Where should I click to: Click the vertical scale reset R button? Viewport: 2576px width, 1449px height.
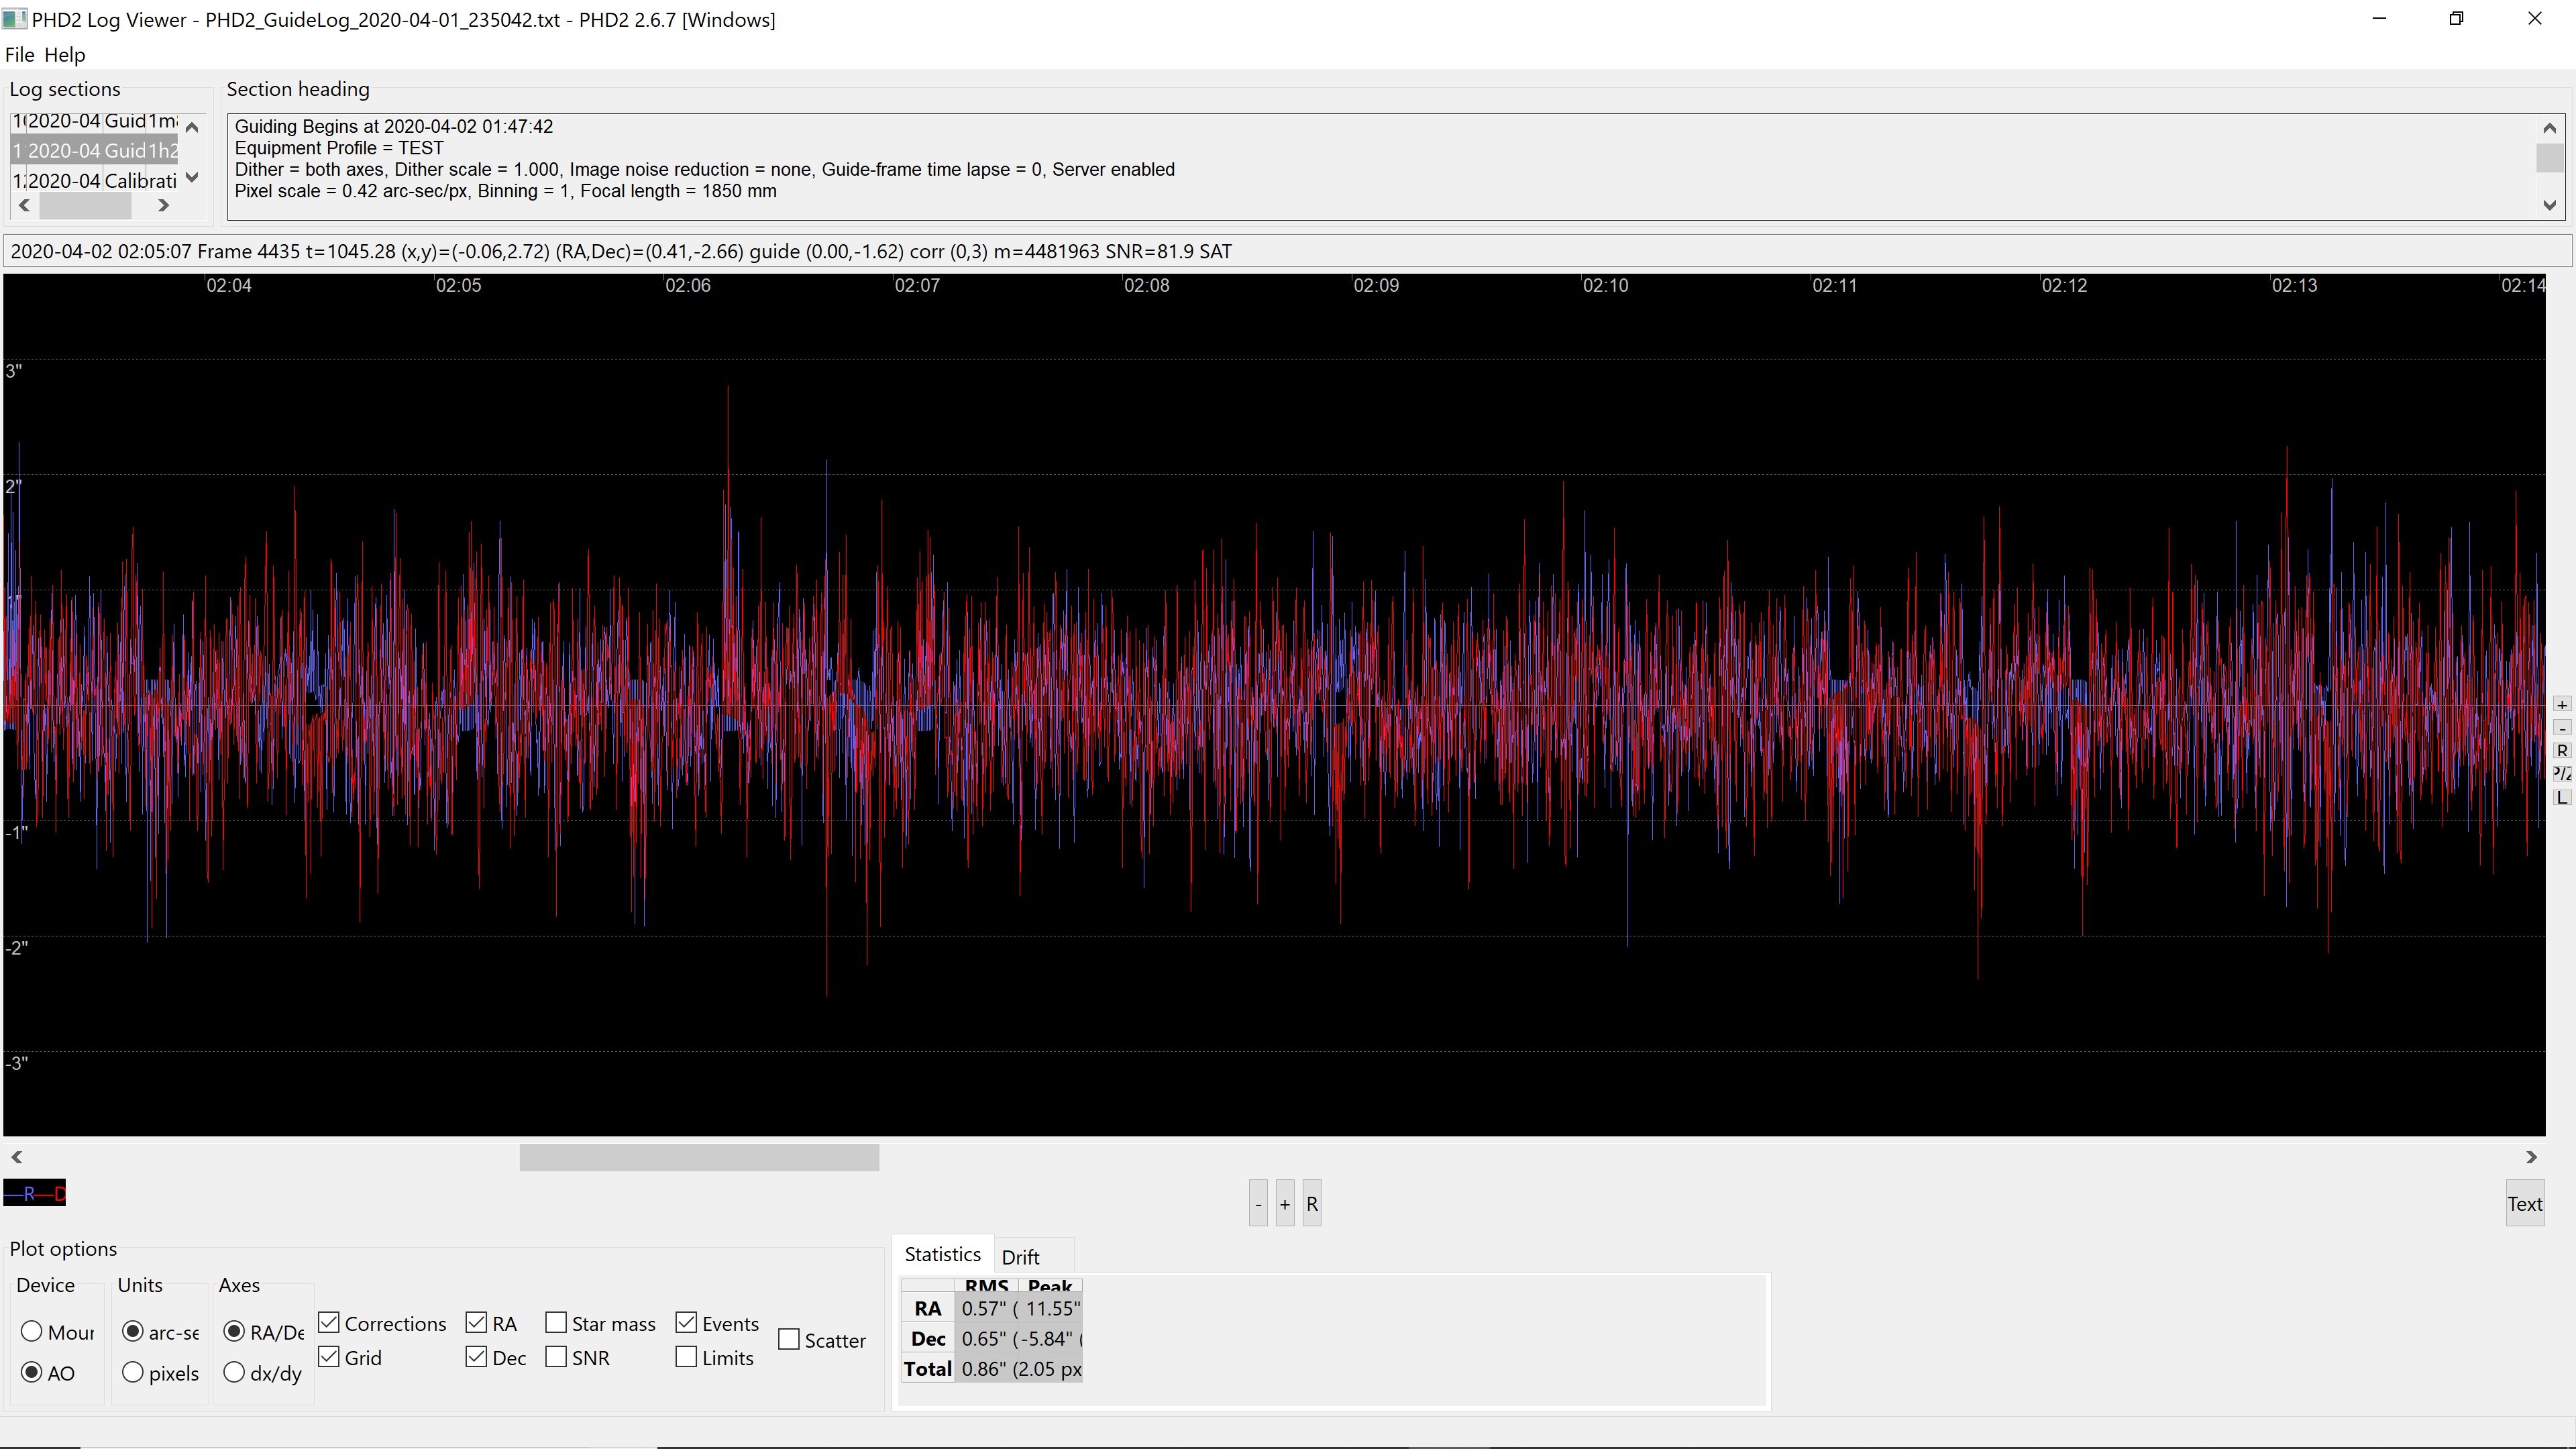pyautogui.click(x=2561, y=751)
